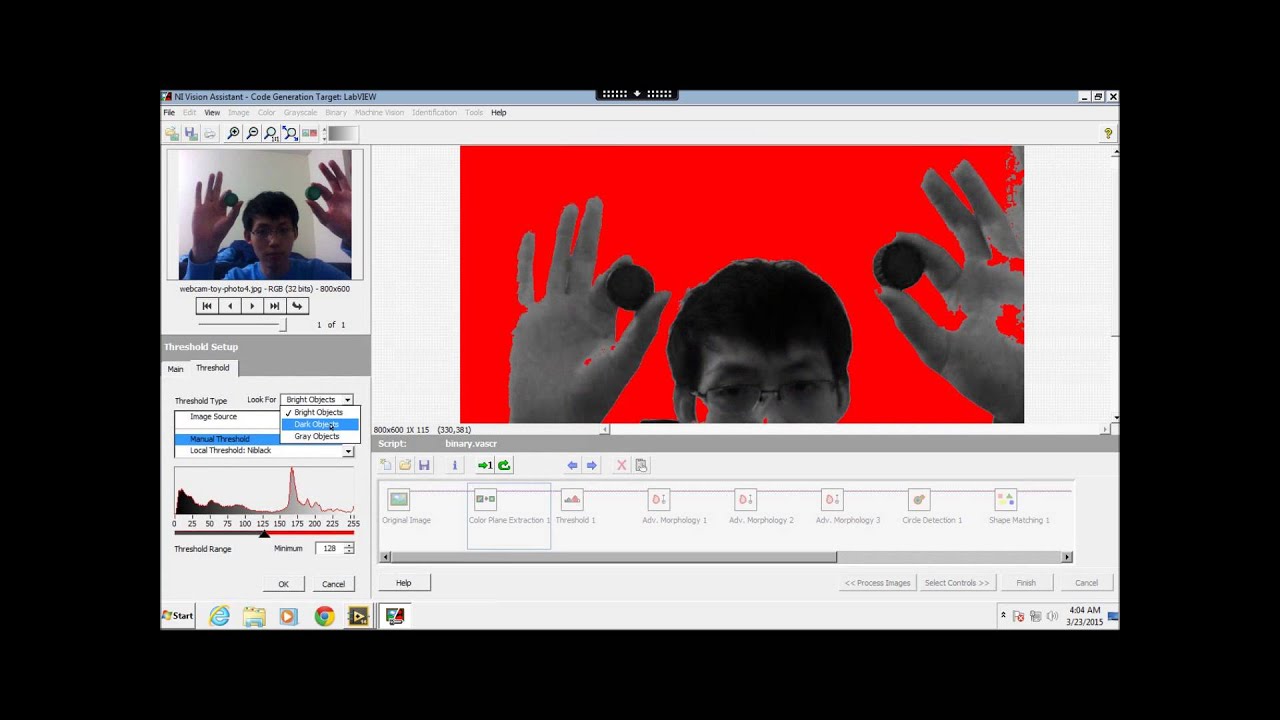Click the Open Image toolbar icon
The width and height of the screenshot is (1280, 720).
pos(172,133)
